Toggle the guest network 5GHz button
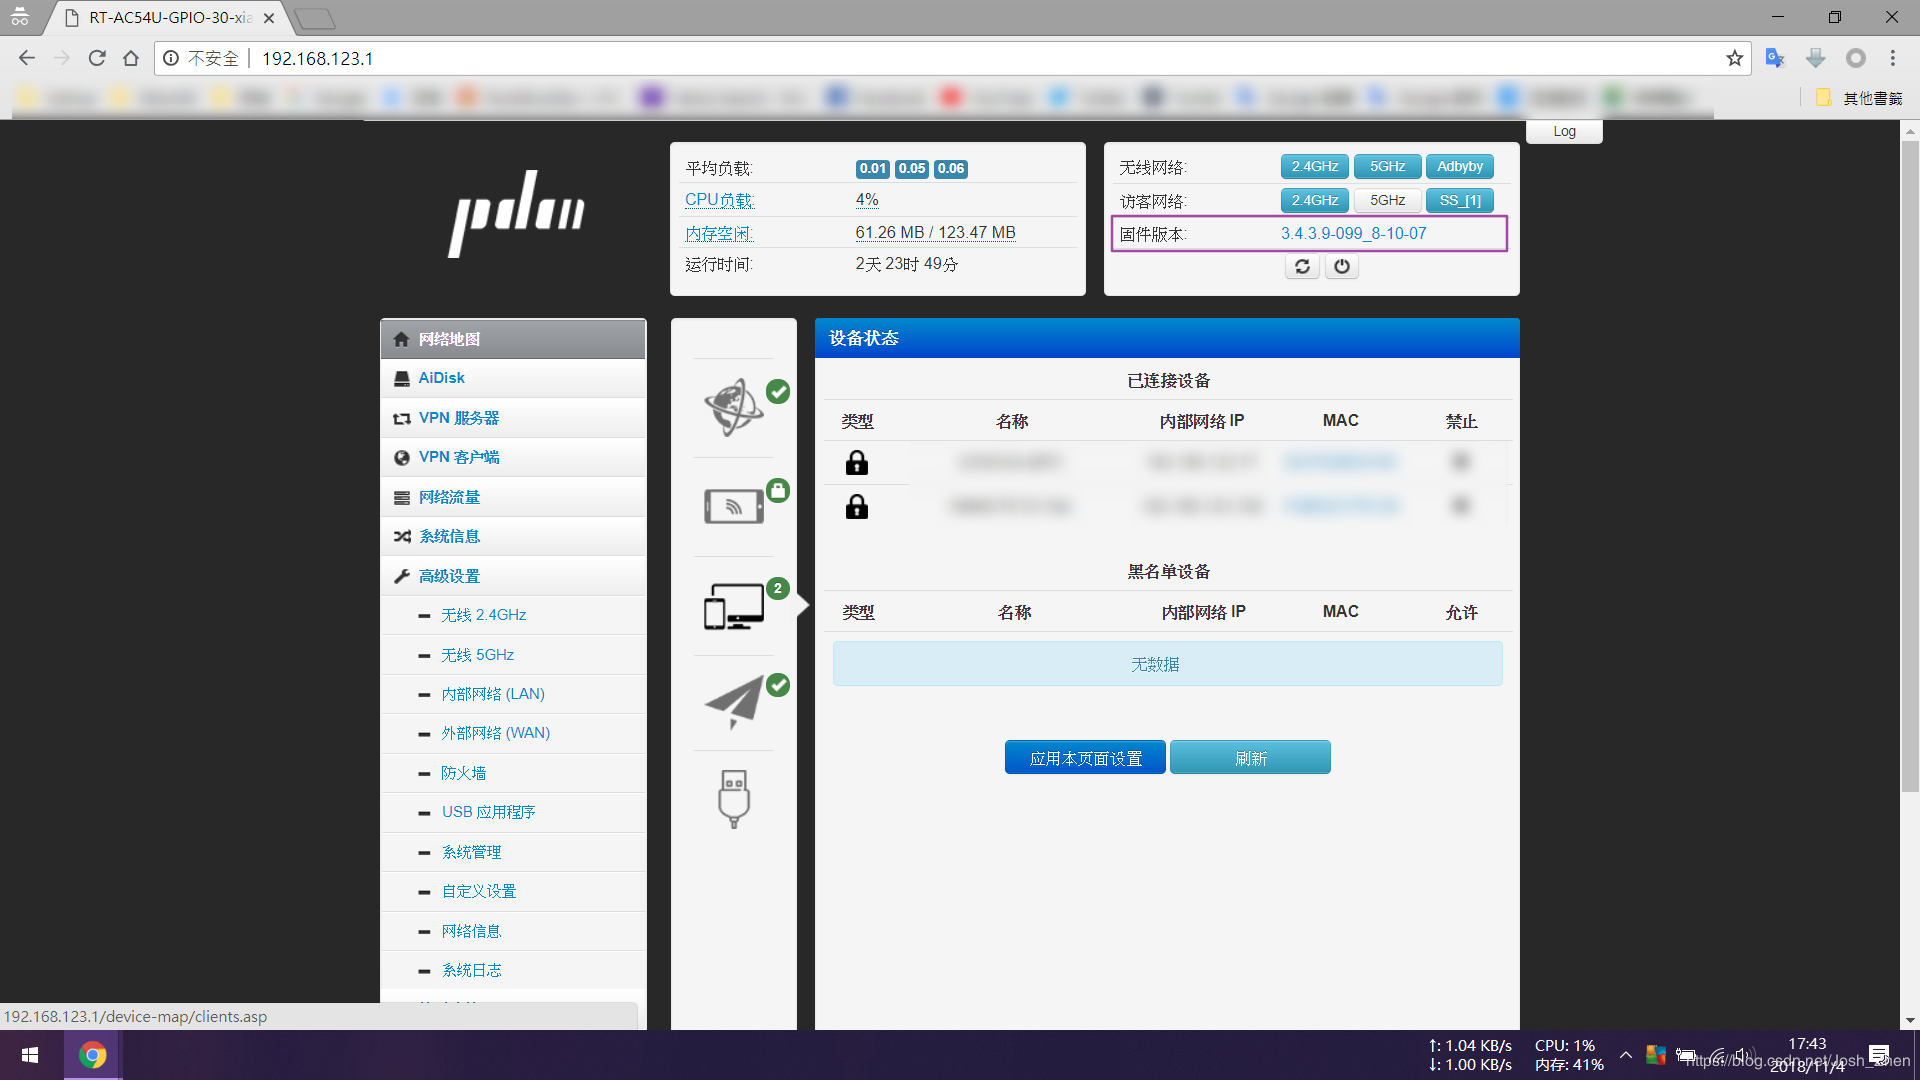The image size is (1920, 1080). tap(1387, 201)
